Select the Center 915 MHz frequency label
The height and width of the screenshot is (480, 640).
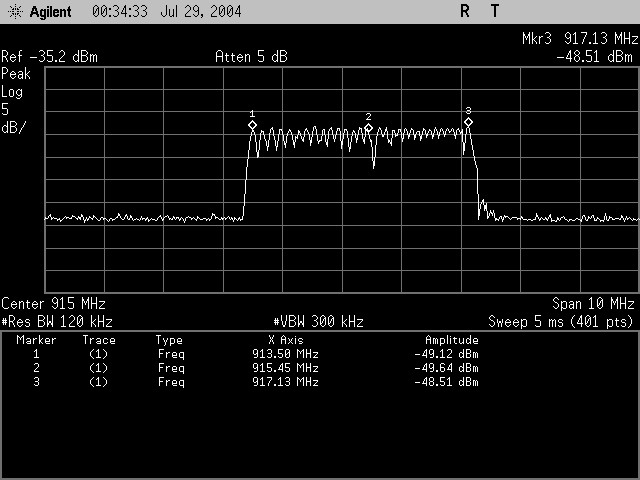click(x=54, y=303)
